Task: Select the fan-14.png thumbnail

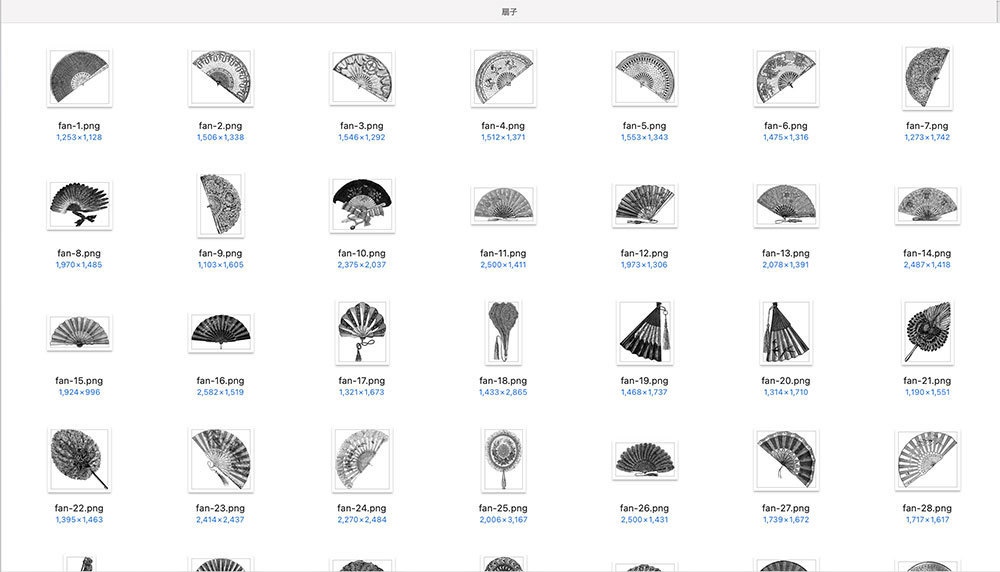Action: (x=927, y=205)
